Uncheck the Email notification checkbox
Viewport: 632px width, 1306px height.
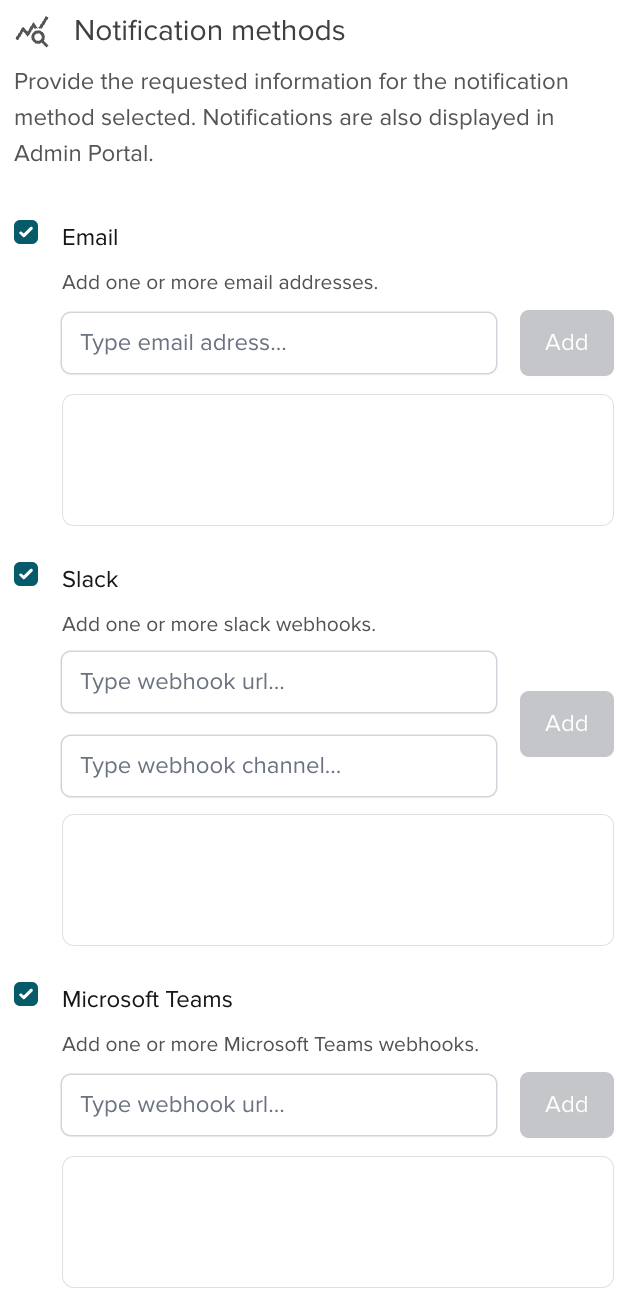pyautogui.click(x=25, y=231)
